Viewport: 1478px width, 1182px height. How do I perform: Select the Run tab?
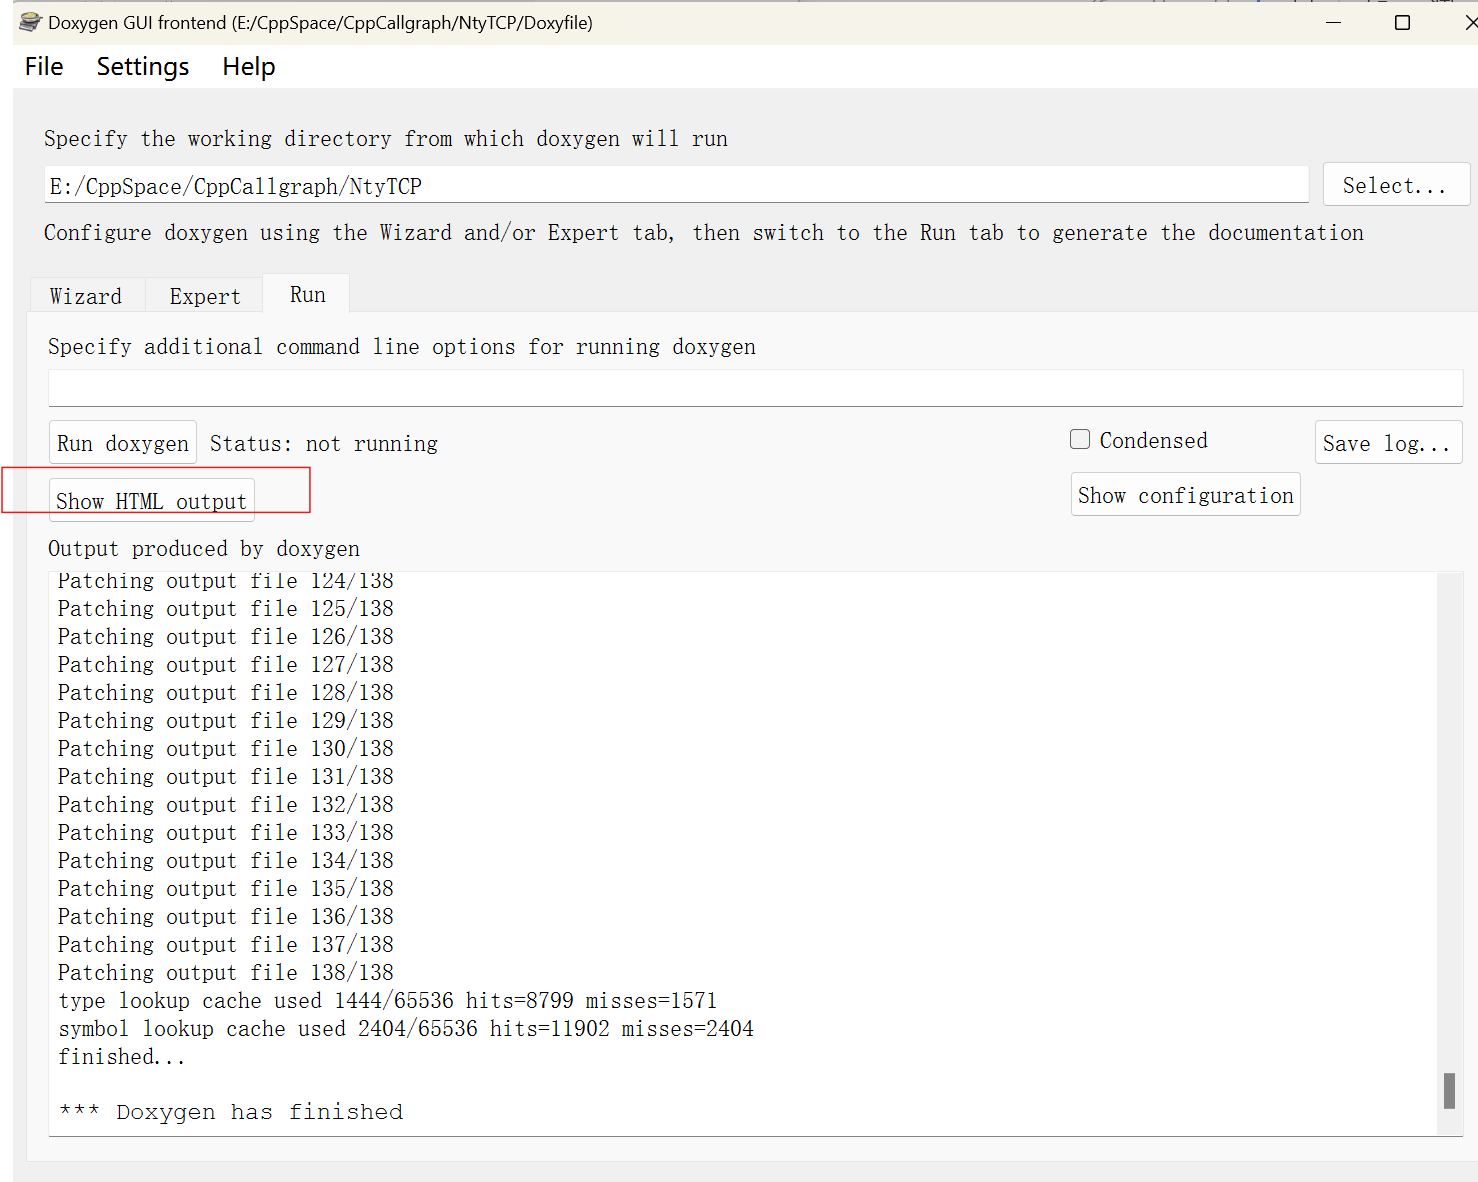click(x=307, y=294)
